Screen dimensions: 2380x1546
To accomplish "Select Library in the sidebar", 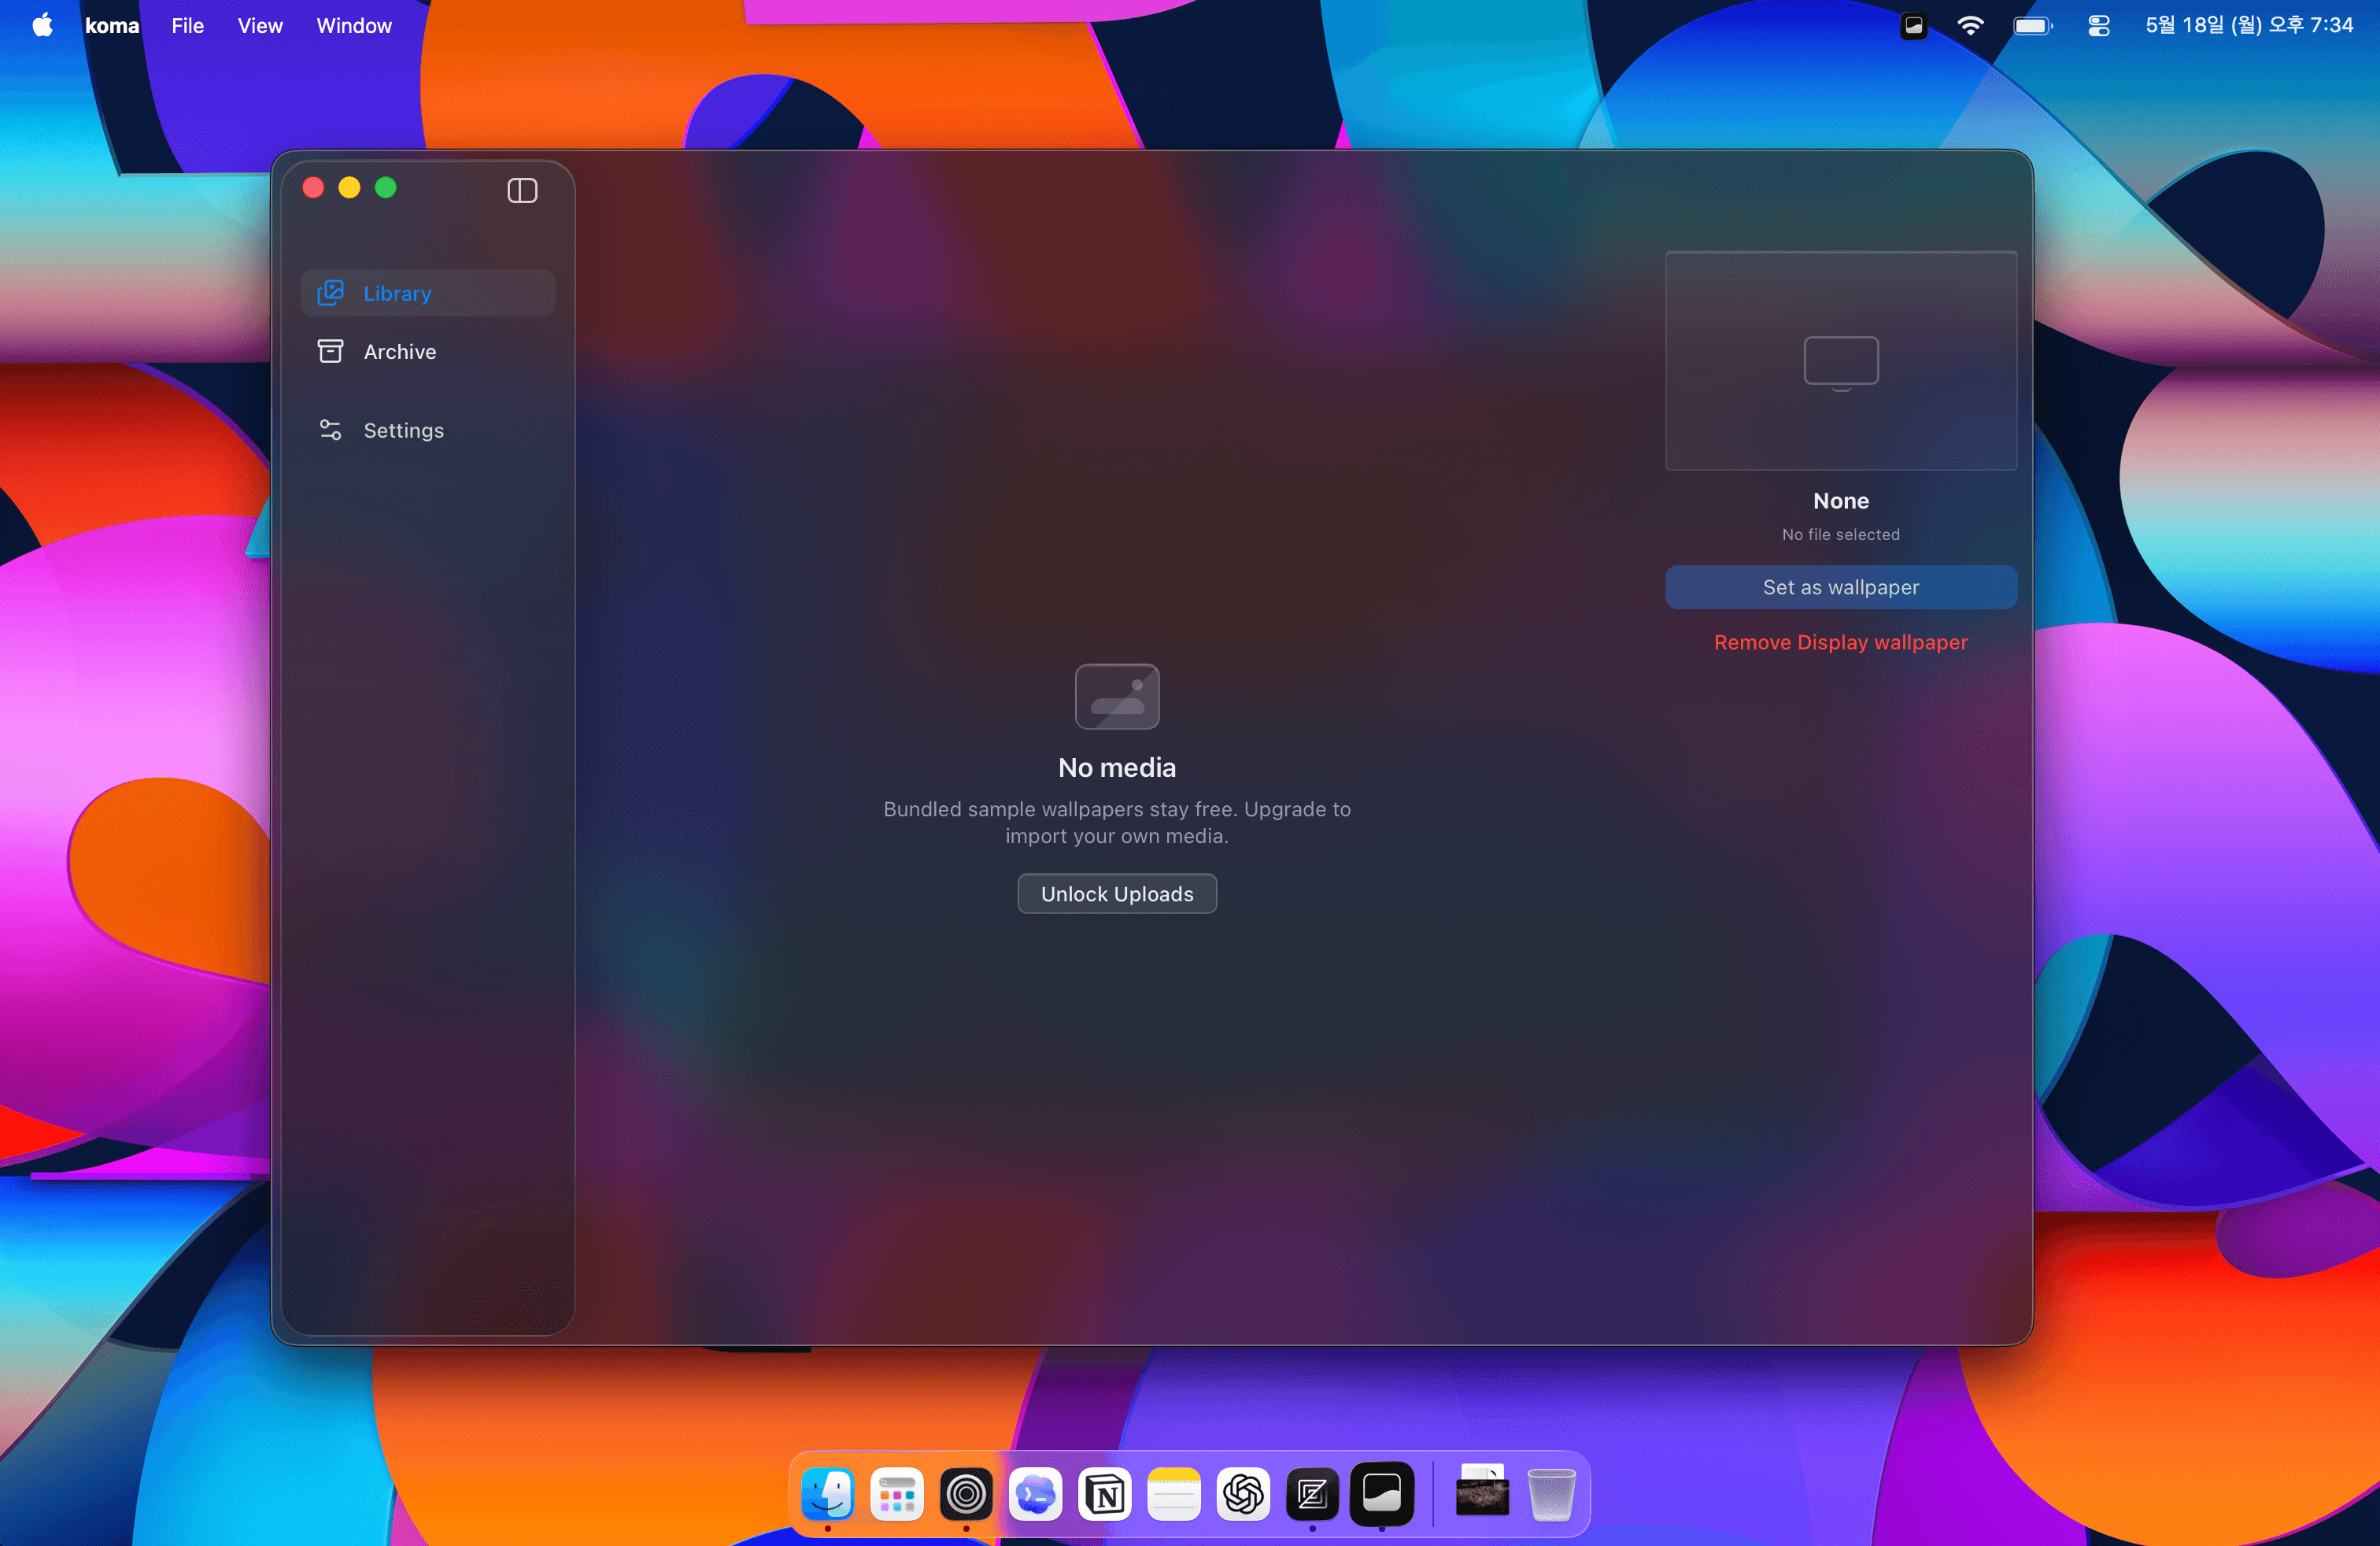I will 428,293.
